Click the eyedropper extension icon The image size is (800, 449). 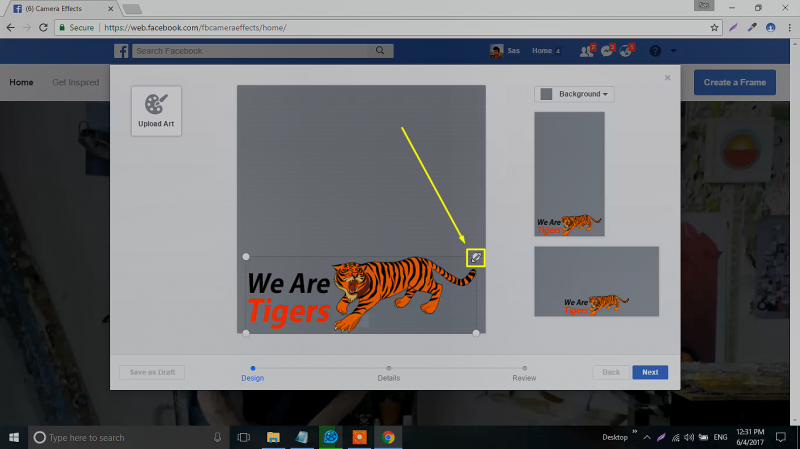tap(752, 28)
